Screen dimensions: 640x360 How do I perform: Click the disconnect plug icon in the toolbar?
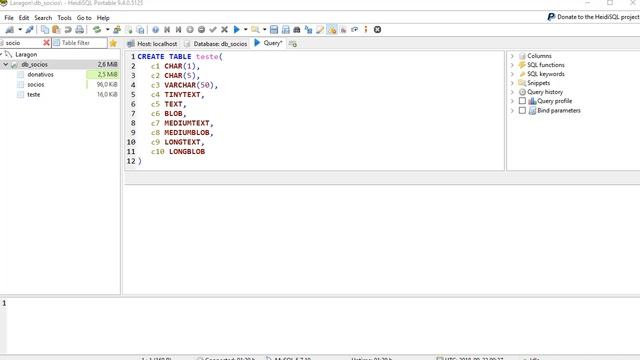click(29, 30)
